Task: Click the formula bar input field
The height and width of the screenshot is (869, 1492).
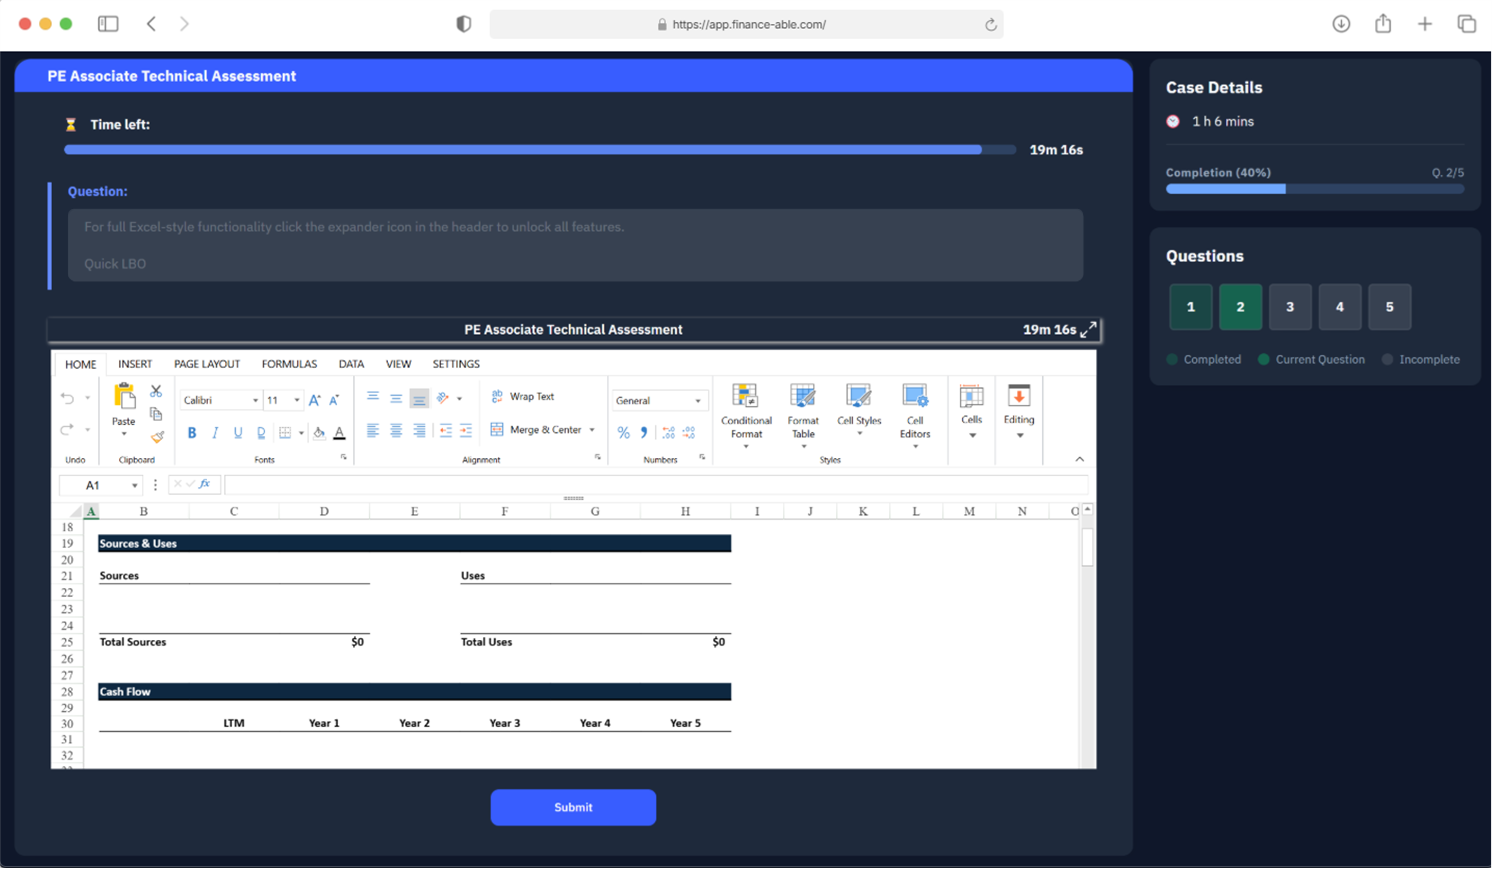Action: [655, 485]
